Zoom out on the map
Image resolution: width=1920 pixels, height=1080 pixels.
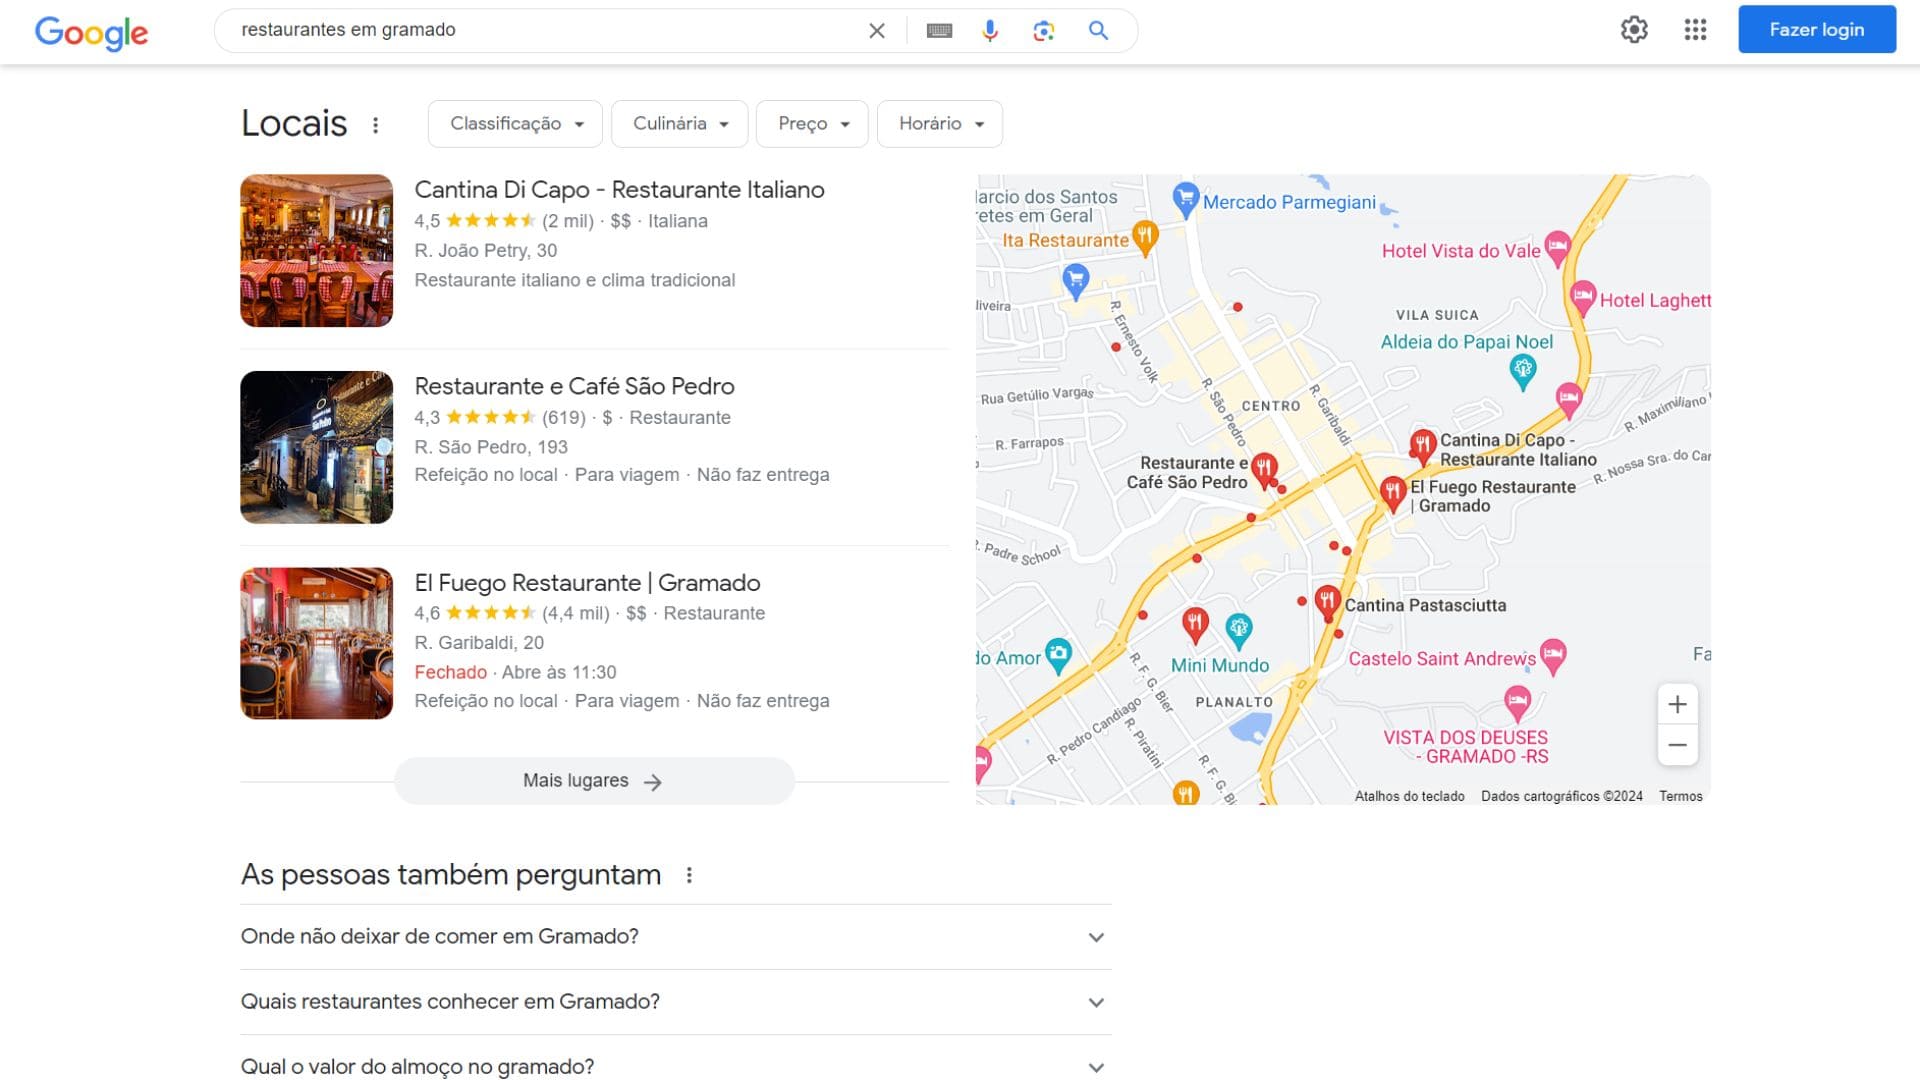[1677, 745]
